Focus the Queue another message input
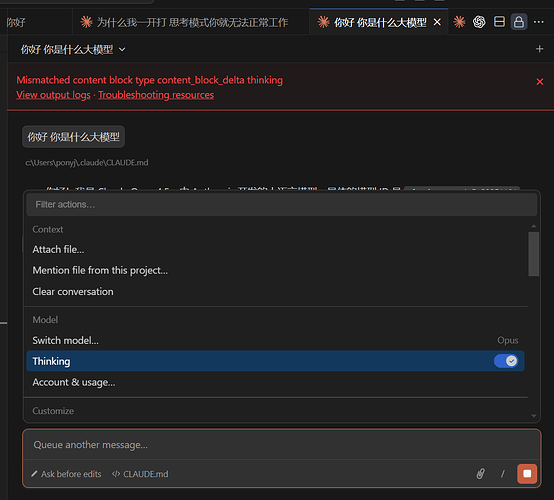554x500 pixels. click(x=282, y=445)
